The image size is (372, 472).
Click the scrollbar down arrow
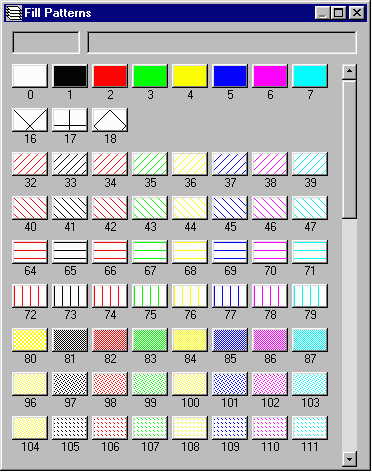(349, 459)
